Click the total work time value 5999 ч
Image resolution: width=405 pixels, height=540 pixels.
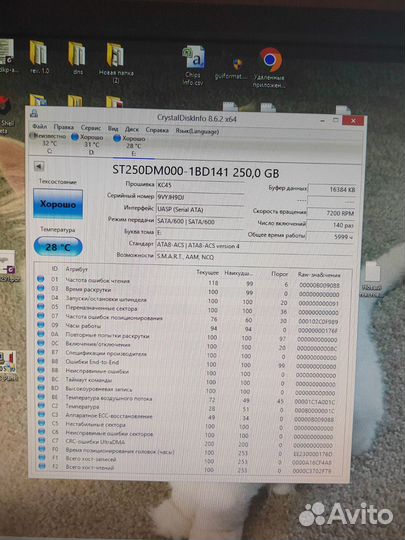pyautogui.click(x=330, y=237)
